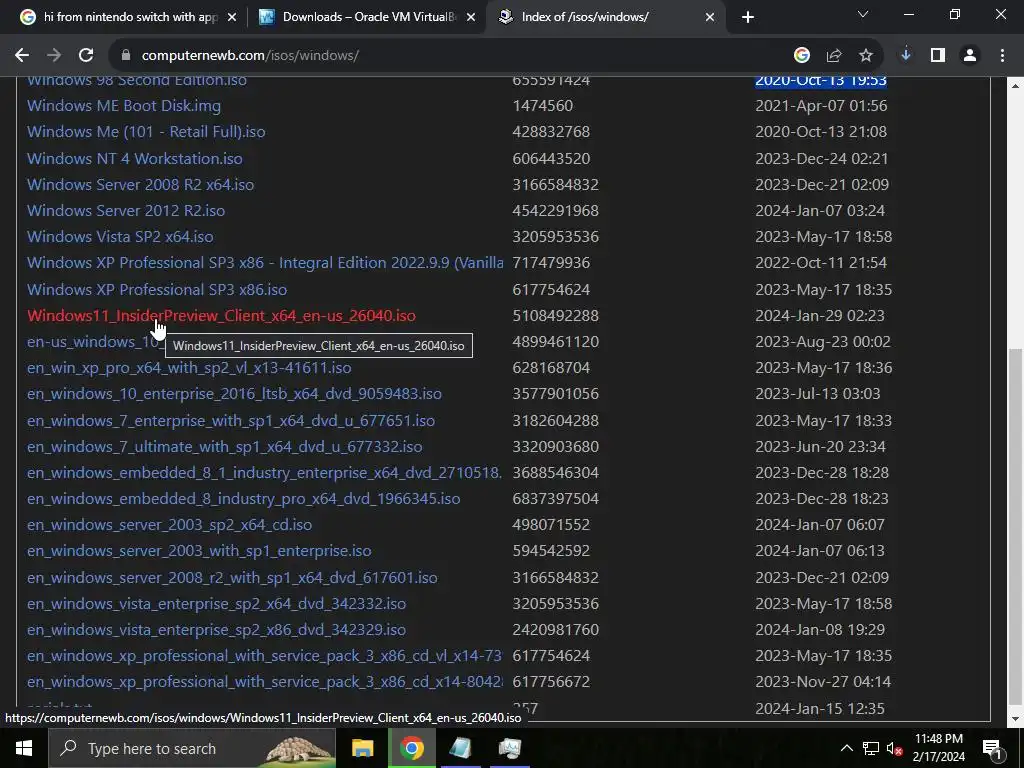
Task: Toggle Chrome side panel icon
Action: 938,56
